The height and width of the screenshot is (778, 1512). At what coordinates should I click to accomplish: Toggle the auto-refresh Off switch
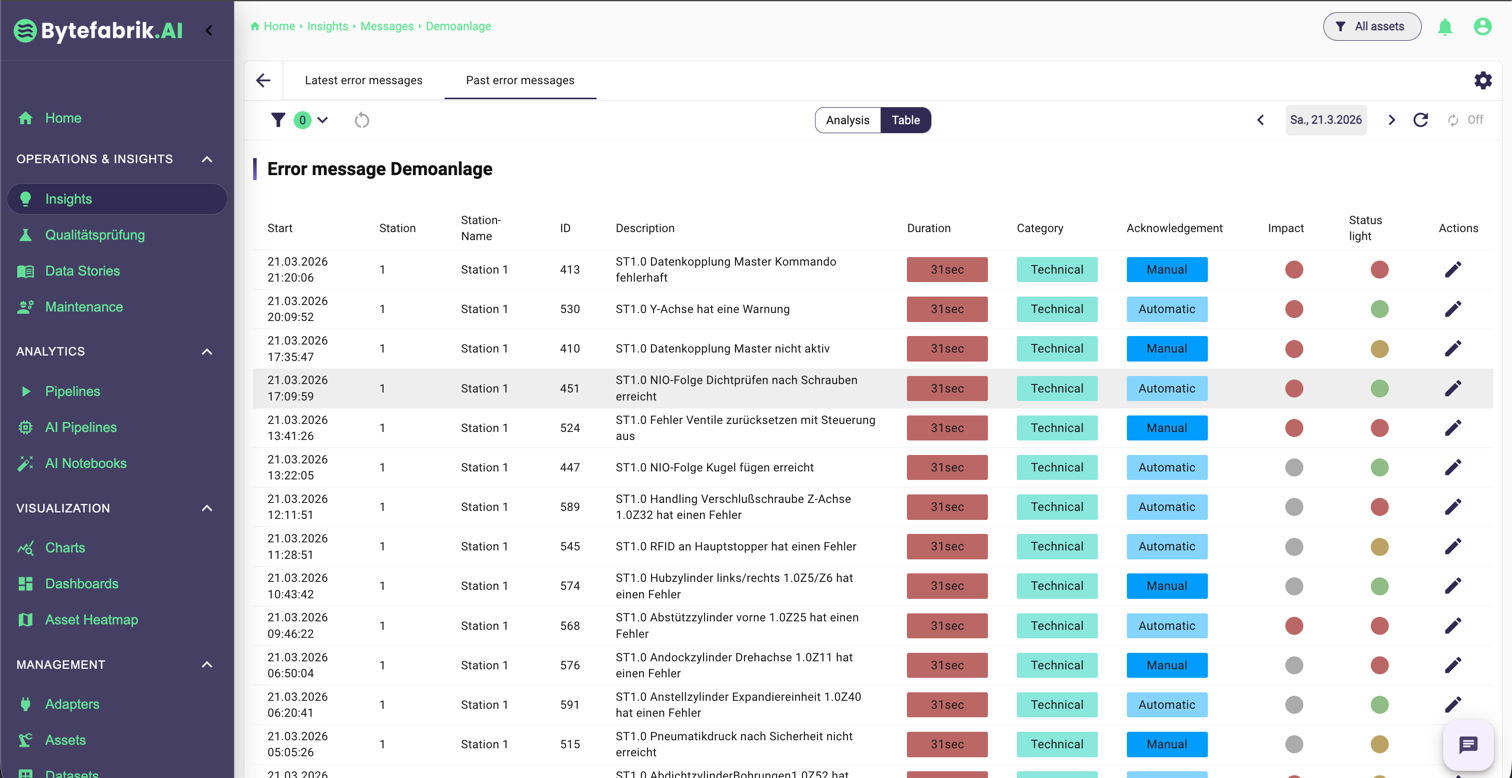(x=1465, y=120)
